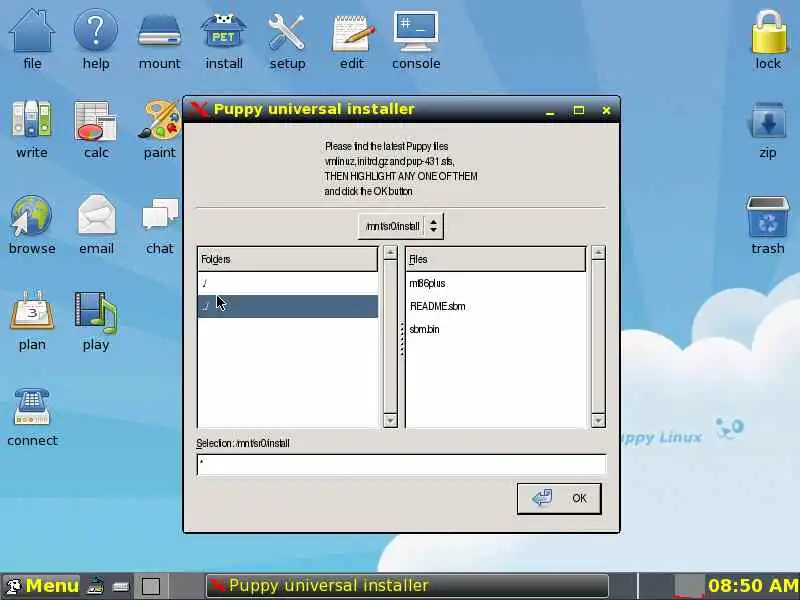Image resolution: width=800 pixels, height=600 pixels.
Task: Click Files list scroll up arrow
Action: (598, 253)
